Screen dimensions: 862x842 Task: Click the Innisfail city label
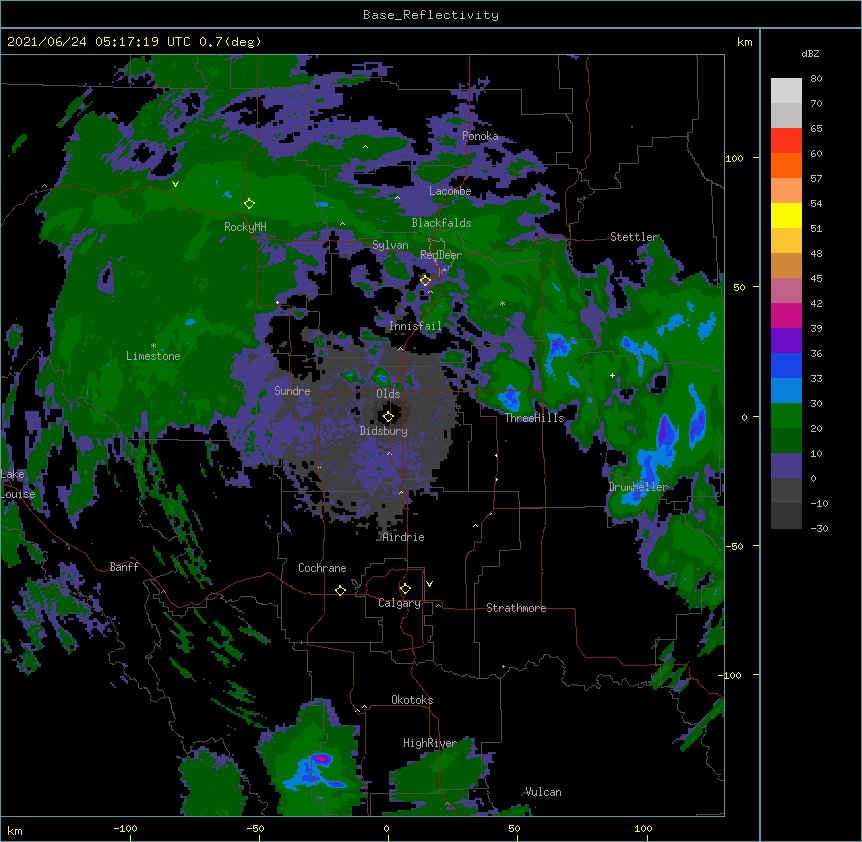click(415, 326)
